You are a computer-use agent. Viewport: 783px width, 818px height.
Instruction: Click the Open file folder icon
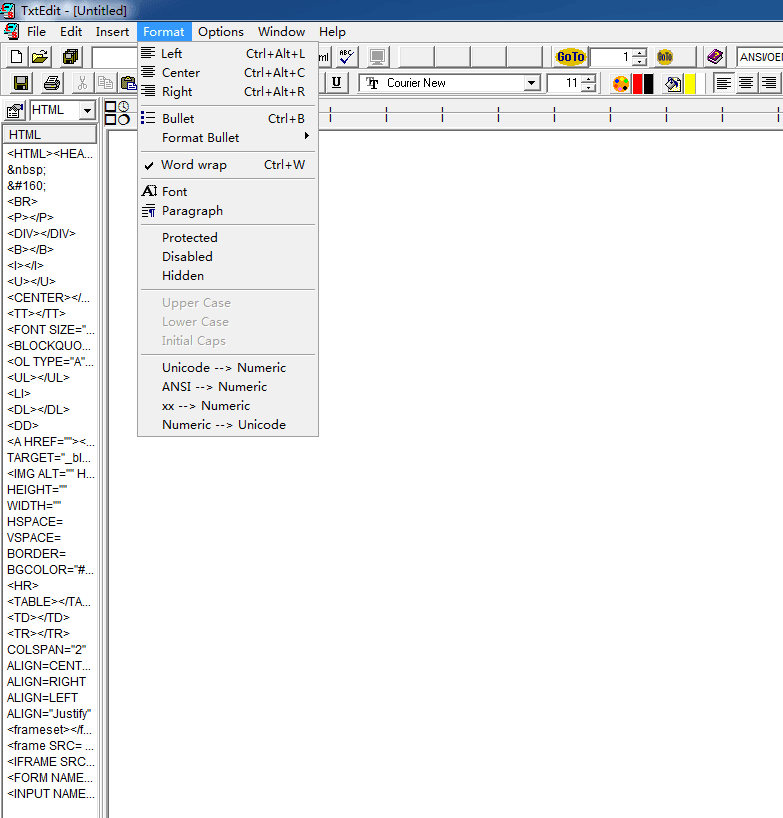coord(40,57)
